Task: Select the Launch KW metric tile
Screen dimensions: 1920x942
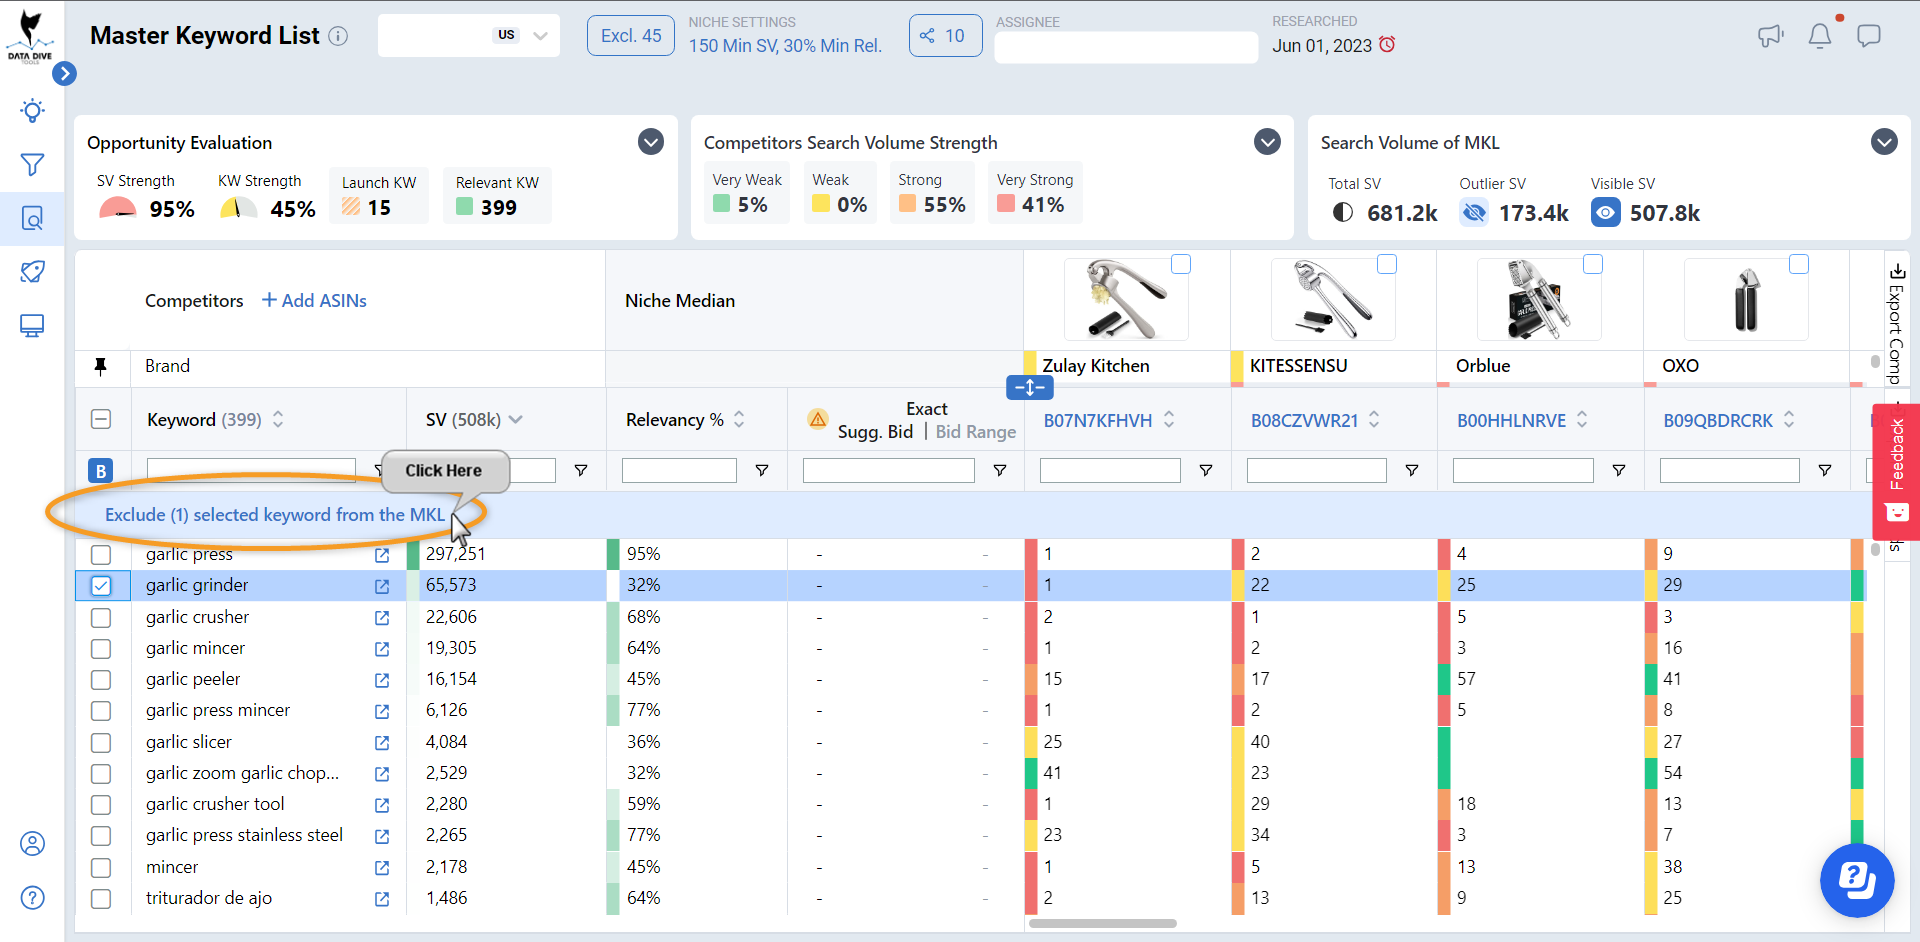Action: click(379, 195)
